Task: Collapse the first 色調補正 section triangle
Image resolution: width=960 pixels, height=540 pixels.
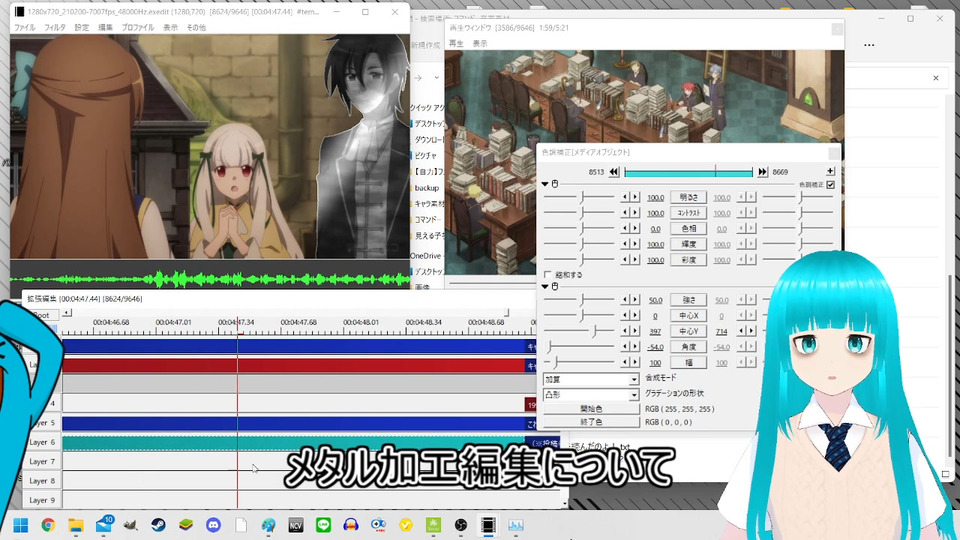Action: point(545,184)
